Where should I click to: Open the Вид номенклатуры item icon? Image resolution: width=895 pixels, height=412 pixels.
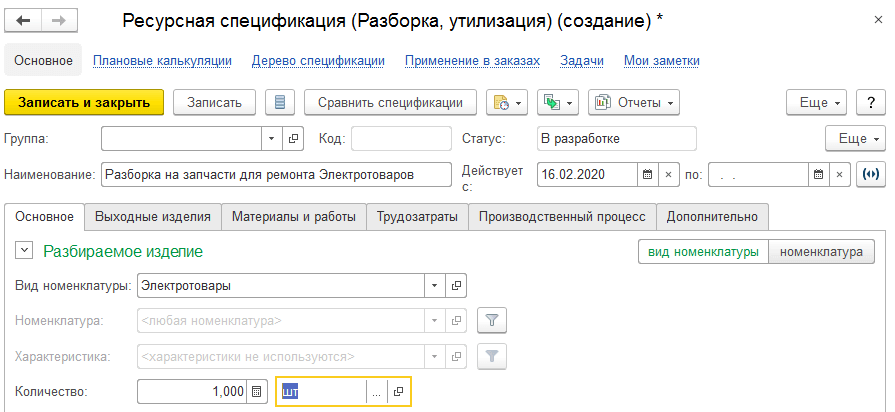click(x=456, y=286)
